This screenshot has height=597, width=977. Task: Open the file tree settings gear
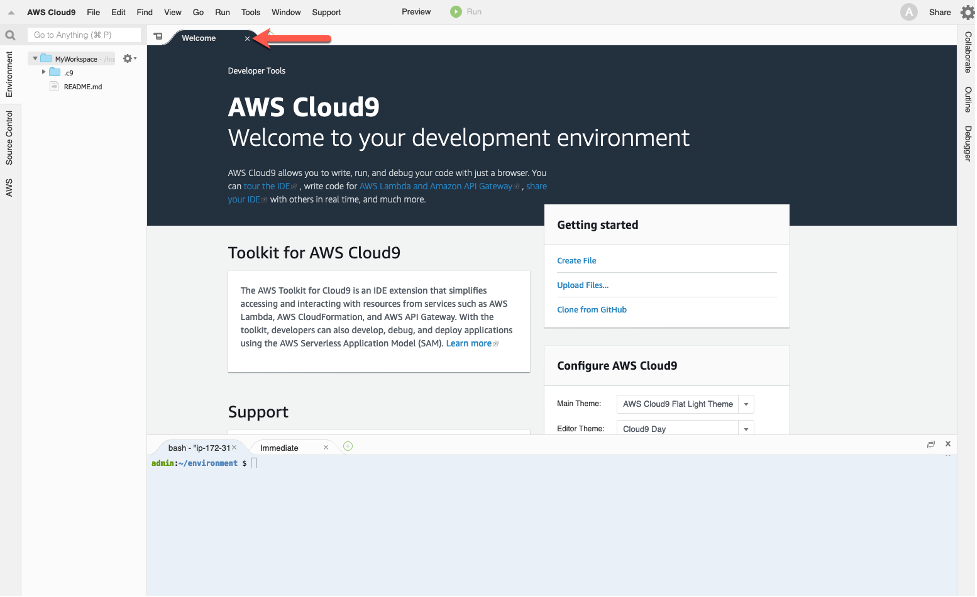click(x=127, y=59)
